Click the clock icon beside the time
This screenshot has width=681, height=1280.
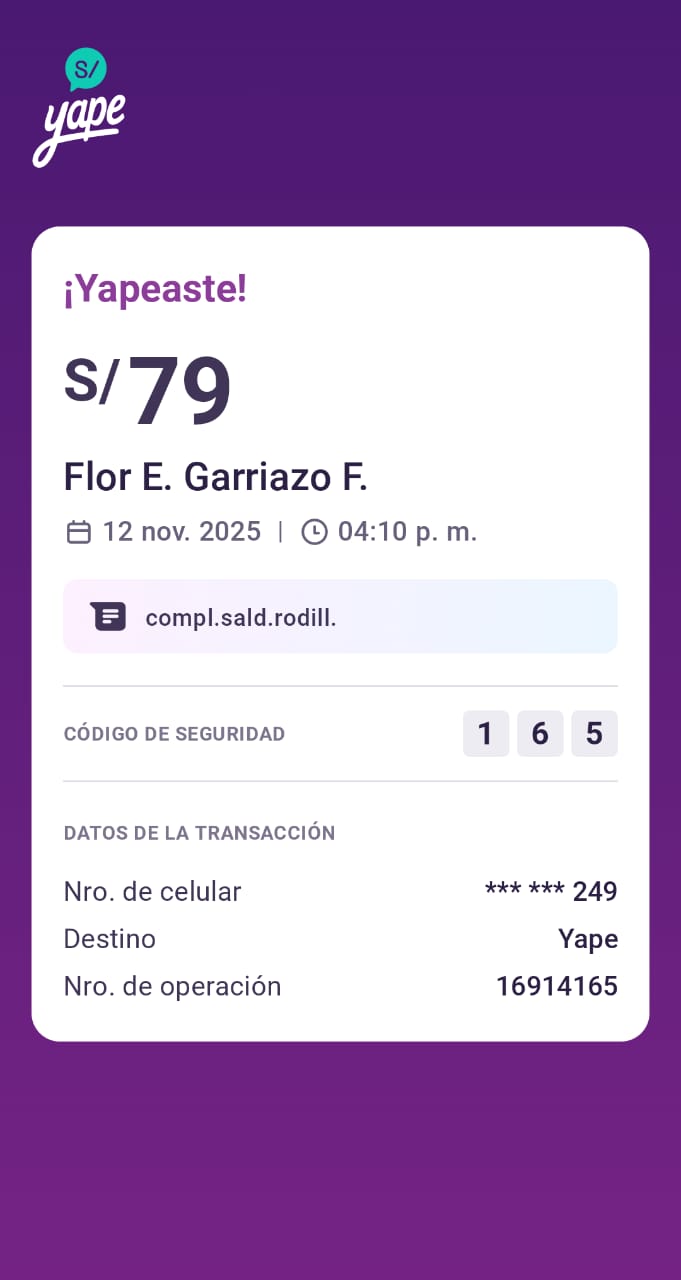click(314, 532)
